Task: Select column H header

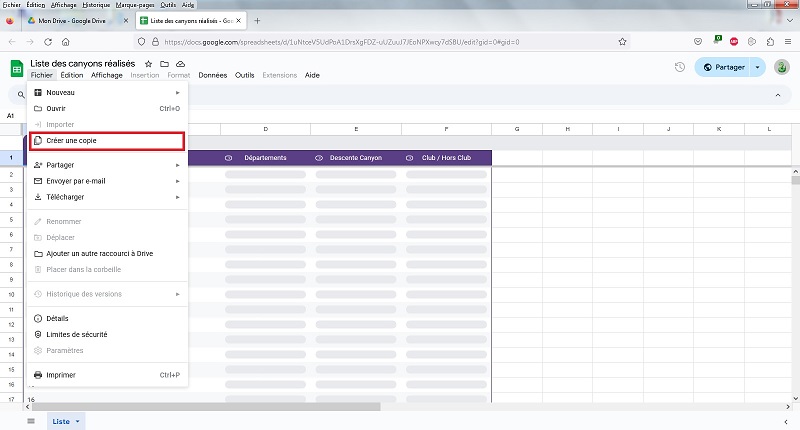Action: pos(567,129)
